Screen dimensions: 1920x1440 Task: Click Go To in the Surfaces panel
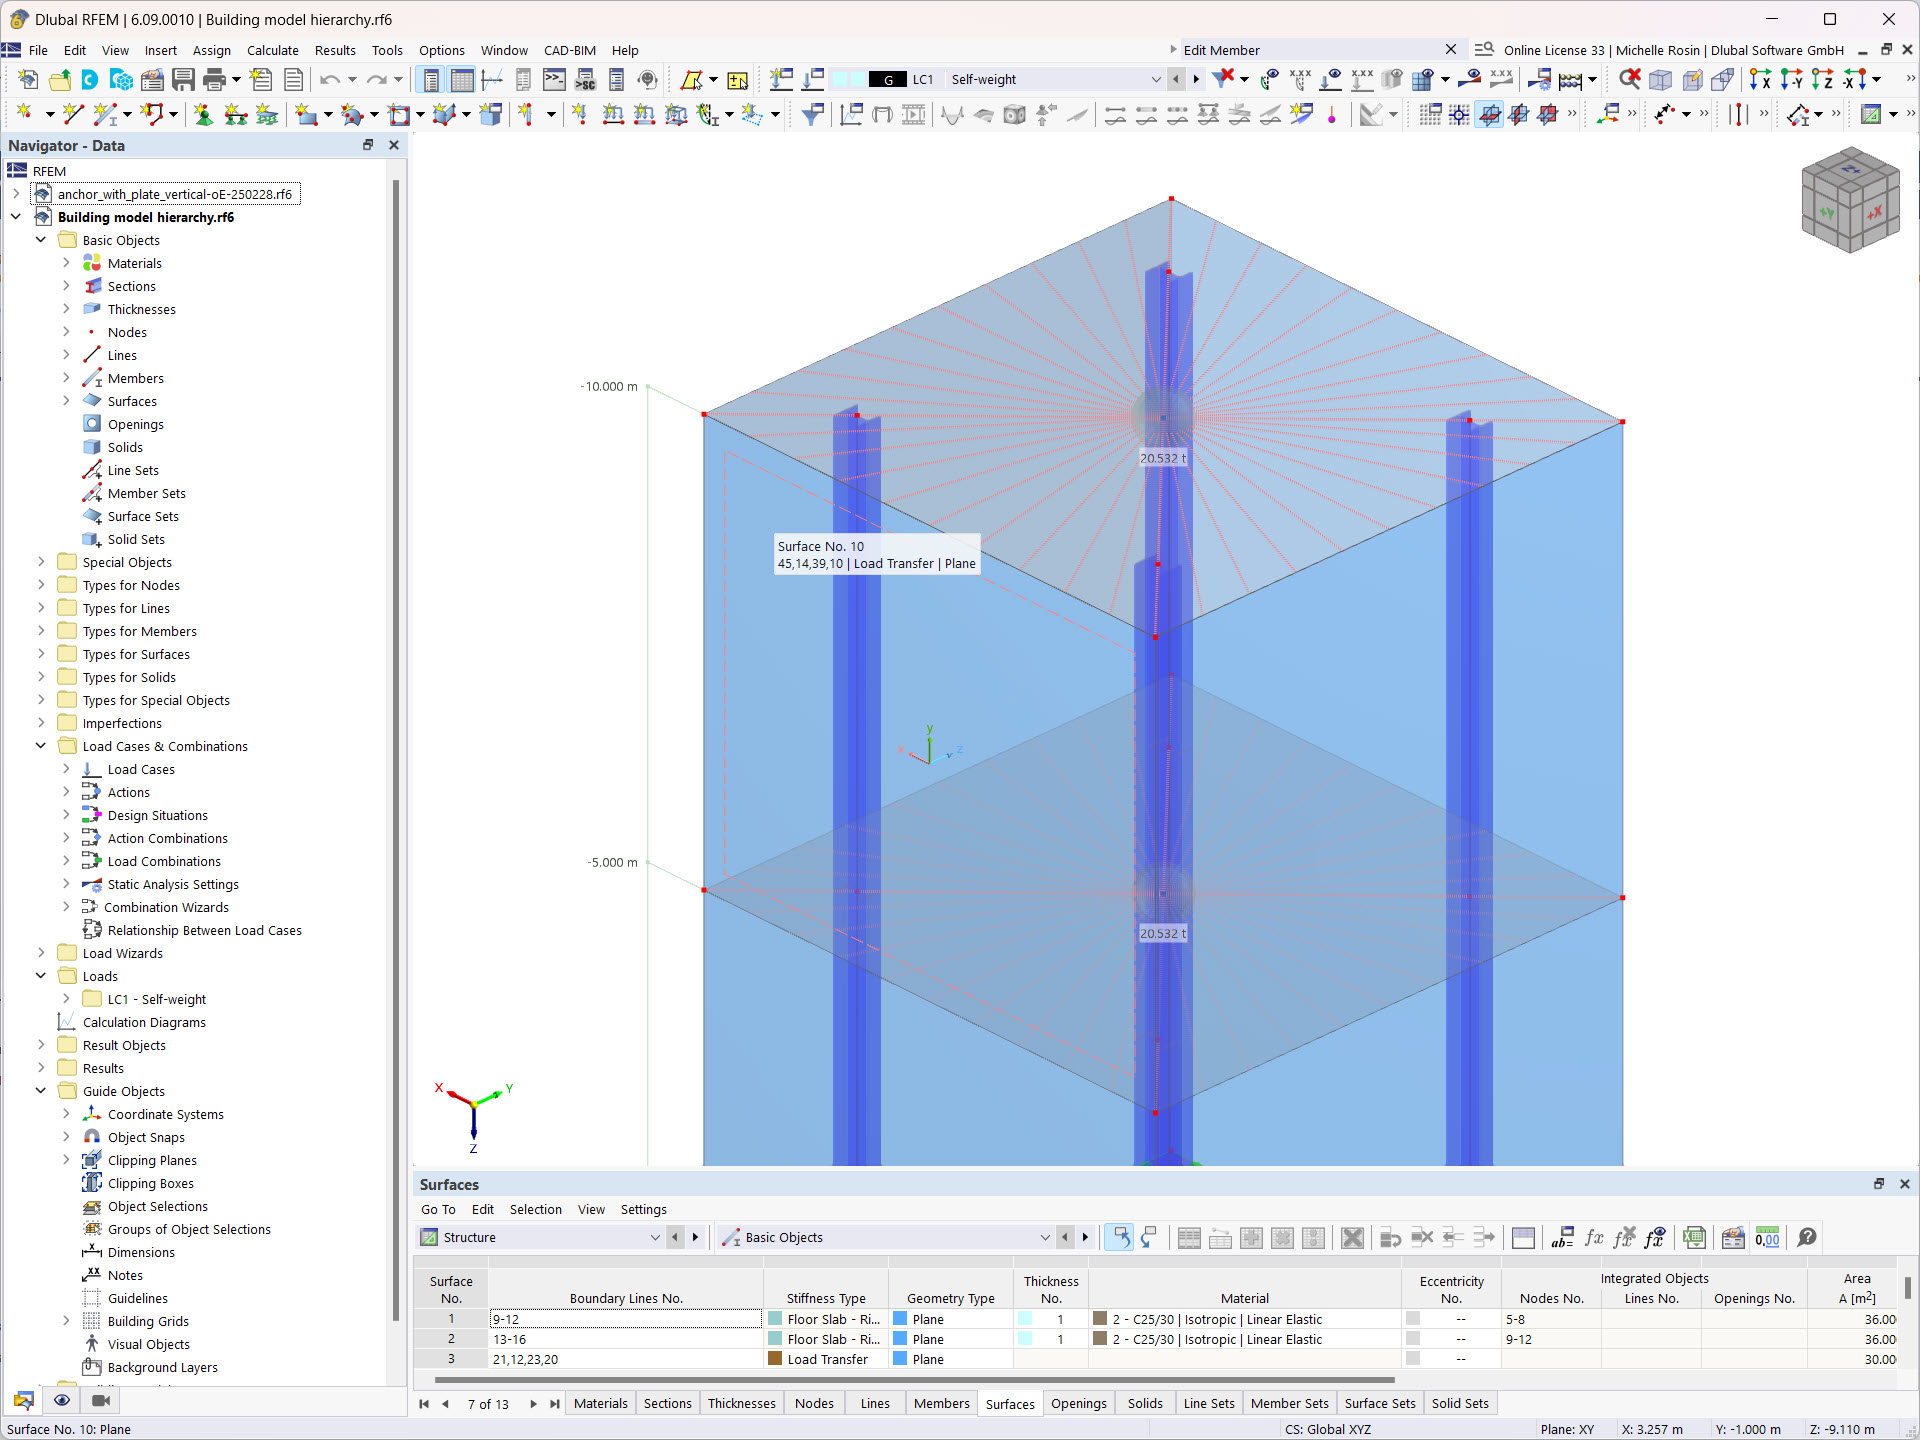click(x=438, y=1209)
